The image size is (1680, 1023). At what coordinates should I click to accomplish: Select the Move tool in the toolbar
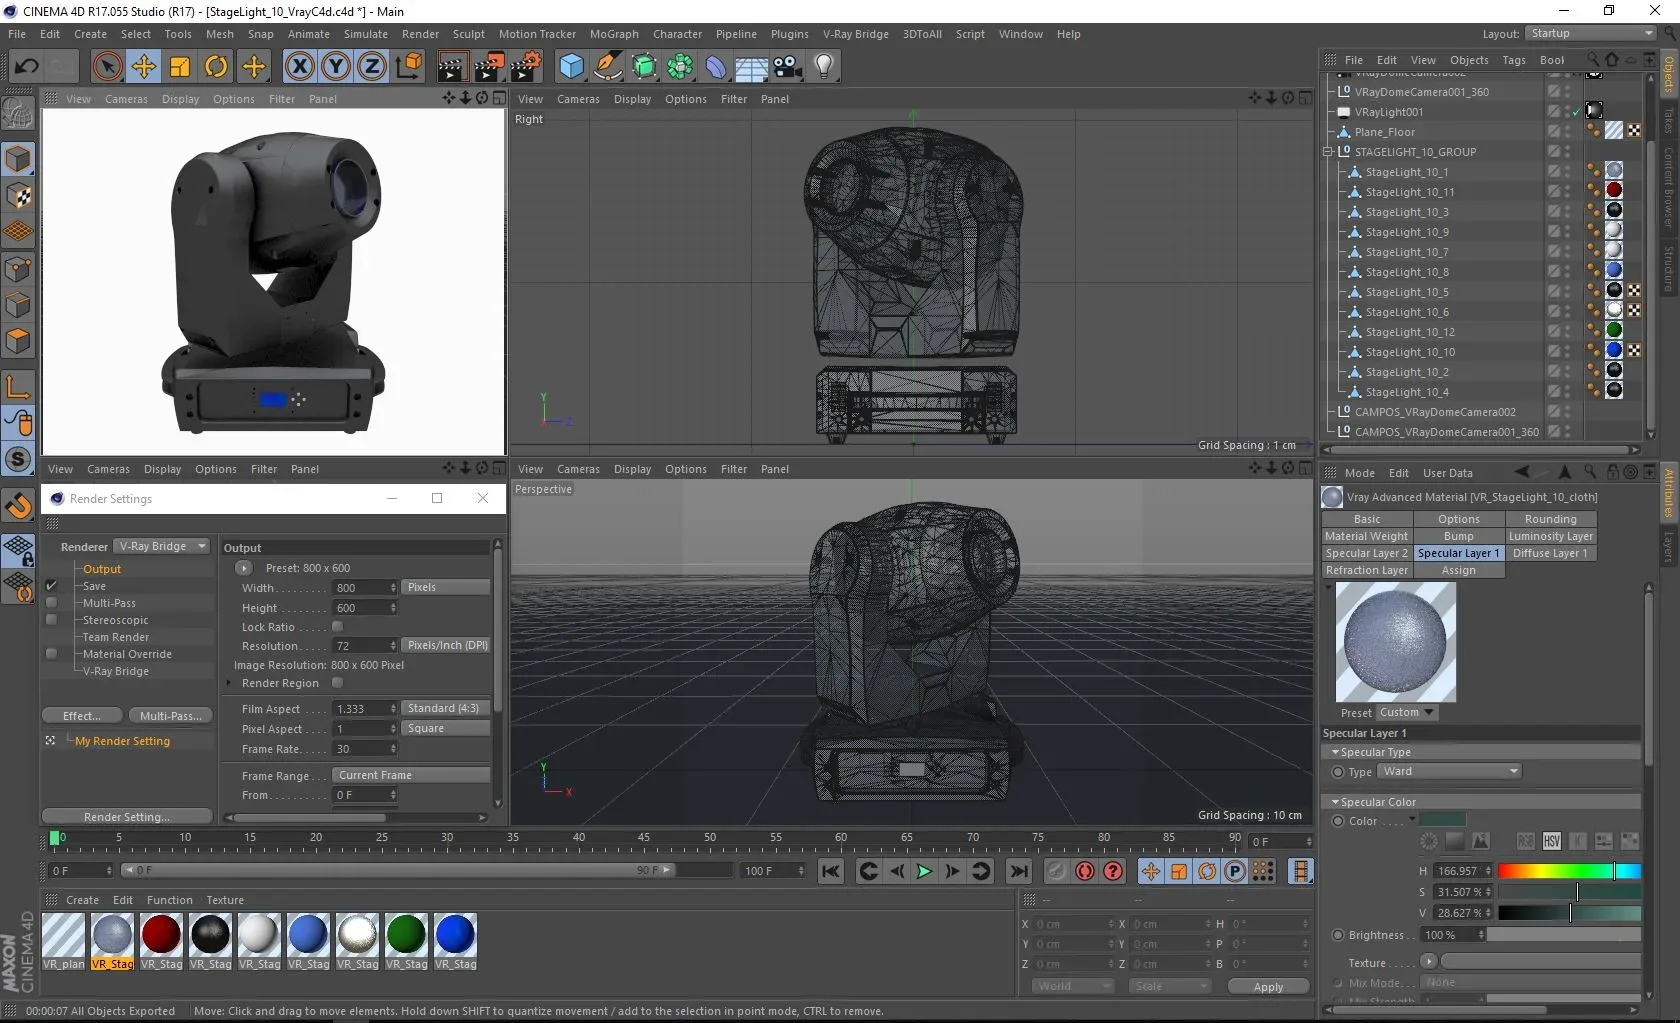click(144, 67)
